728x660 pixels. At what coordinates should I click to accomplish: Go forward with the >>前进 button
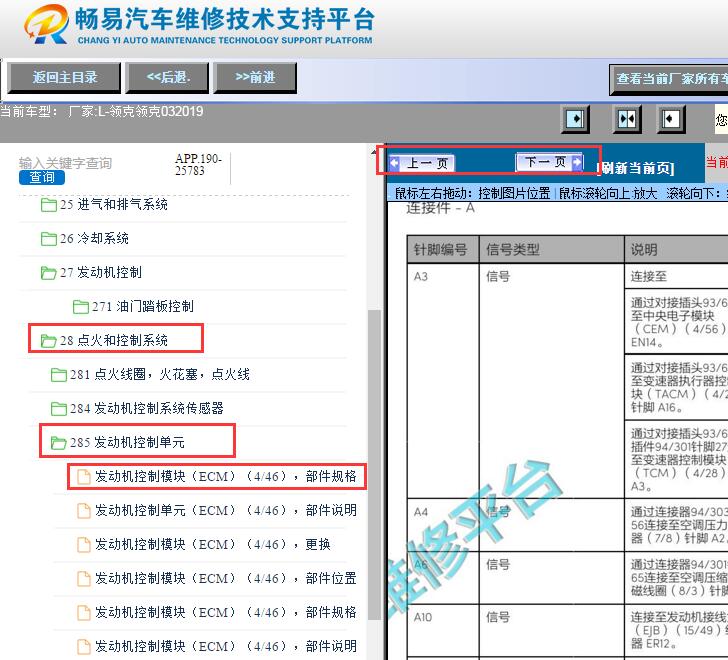(x=255, y=78)
